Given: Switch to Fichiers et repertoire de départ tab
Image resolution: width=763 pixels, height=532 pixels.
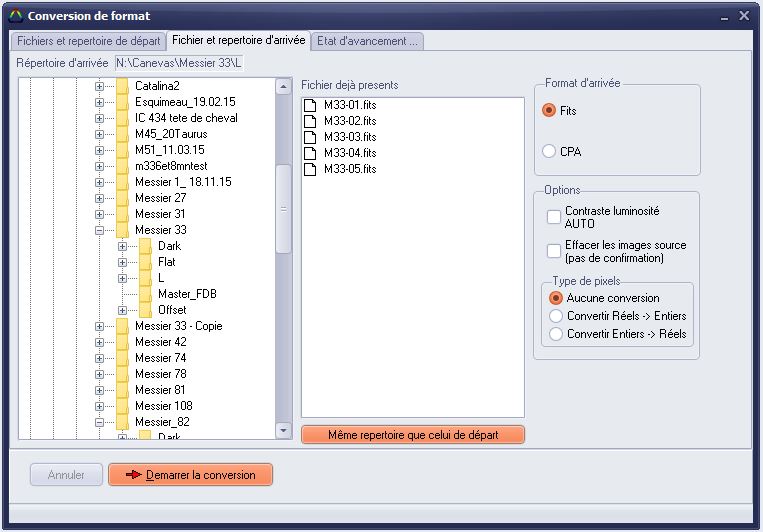Looking at the screenshot, I should click(x=87, y=41).
